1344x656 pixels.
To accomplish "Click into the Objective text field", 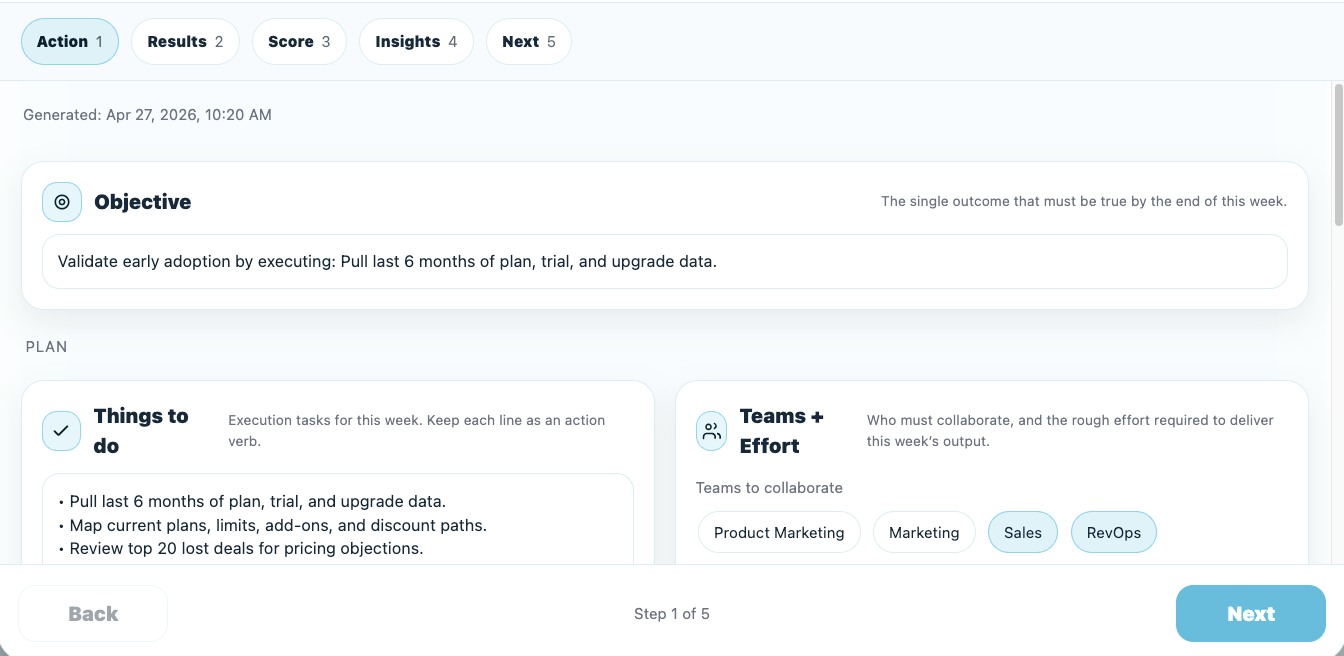I will (x=664, y=262).
